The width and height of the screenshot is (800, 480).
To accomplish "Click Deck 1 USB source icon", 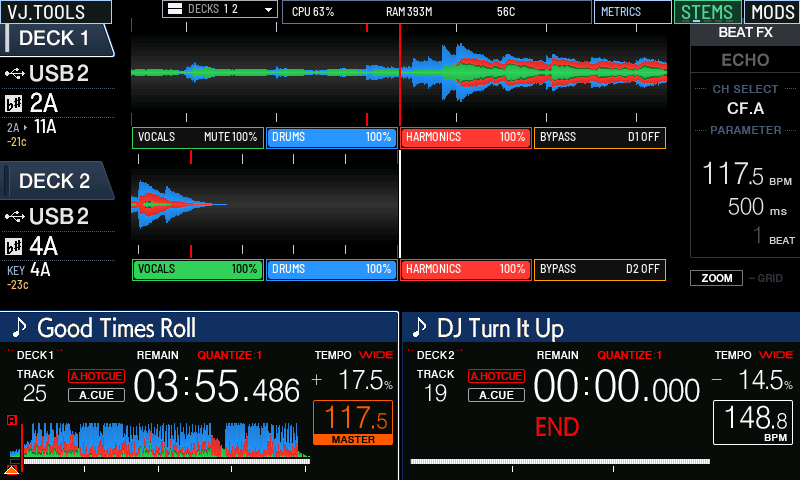I will click(15, 74).
